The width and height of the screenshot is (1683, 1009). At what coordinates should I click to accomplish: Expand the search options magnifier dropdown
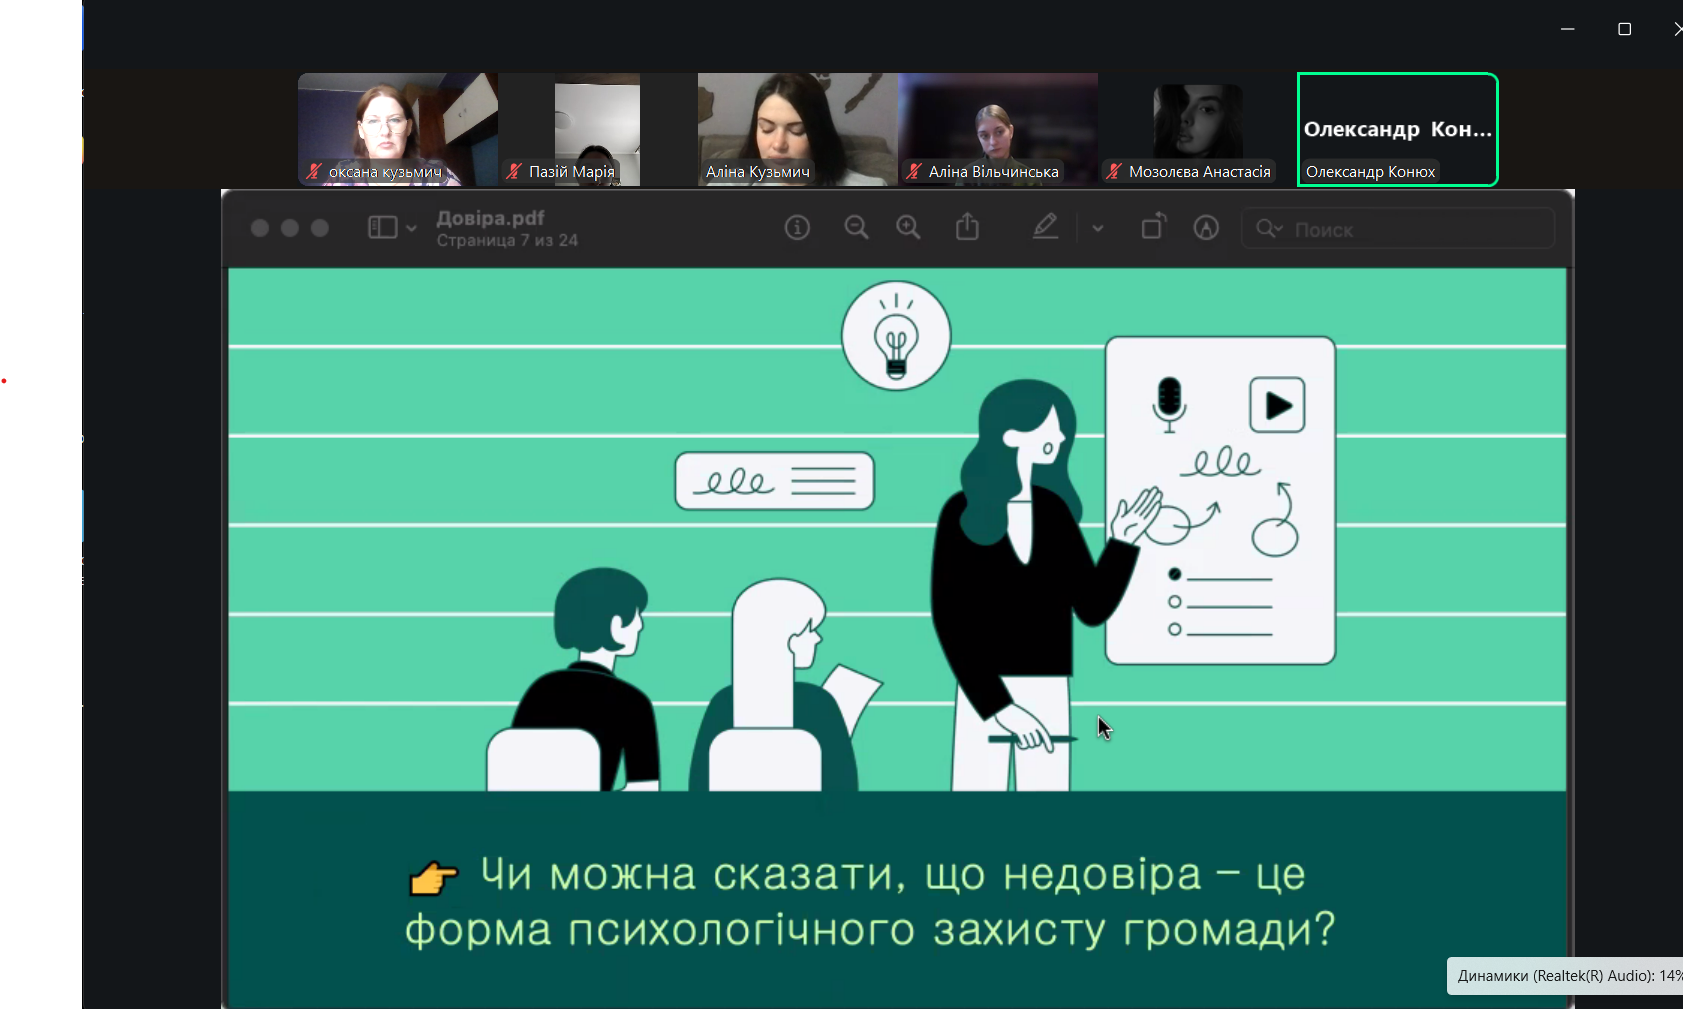pos(1269,229)
